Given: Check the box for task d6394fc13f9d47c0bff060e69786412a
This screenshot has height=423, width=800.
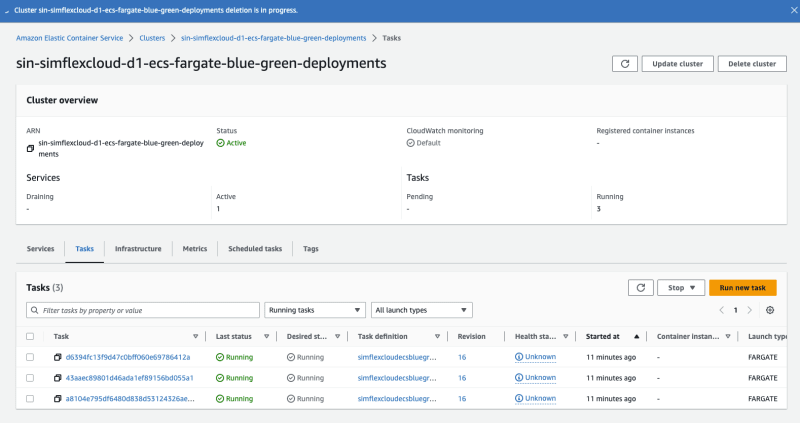Looking at the screenshot, I should point(30,357).
